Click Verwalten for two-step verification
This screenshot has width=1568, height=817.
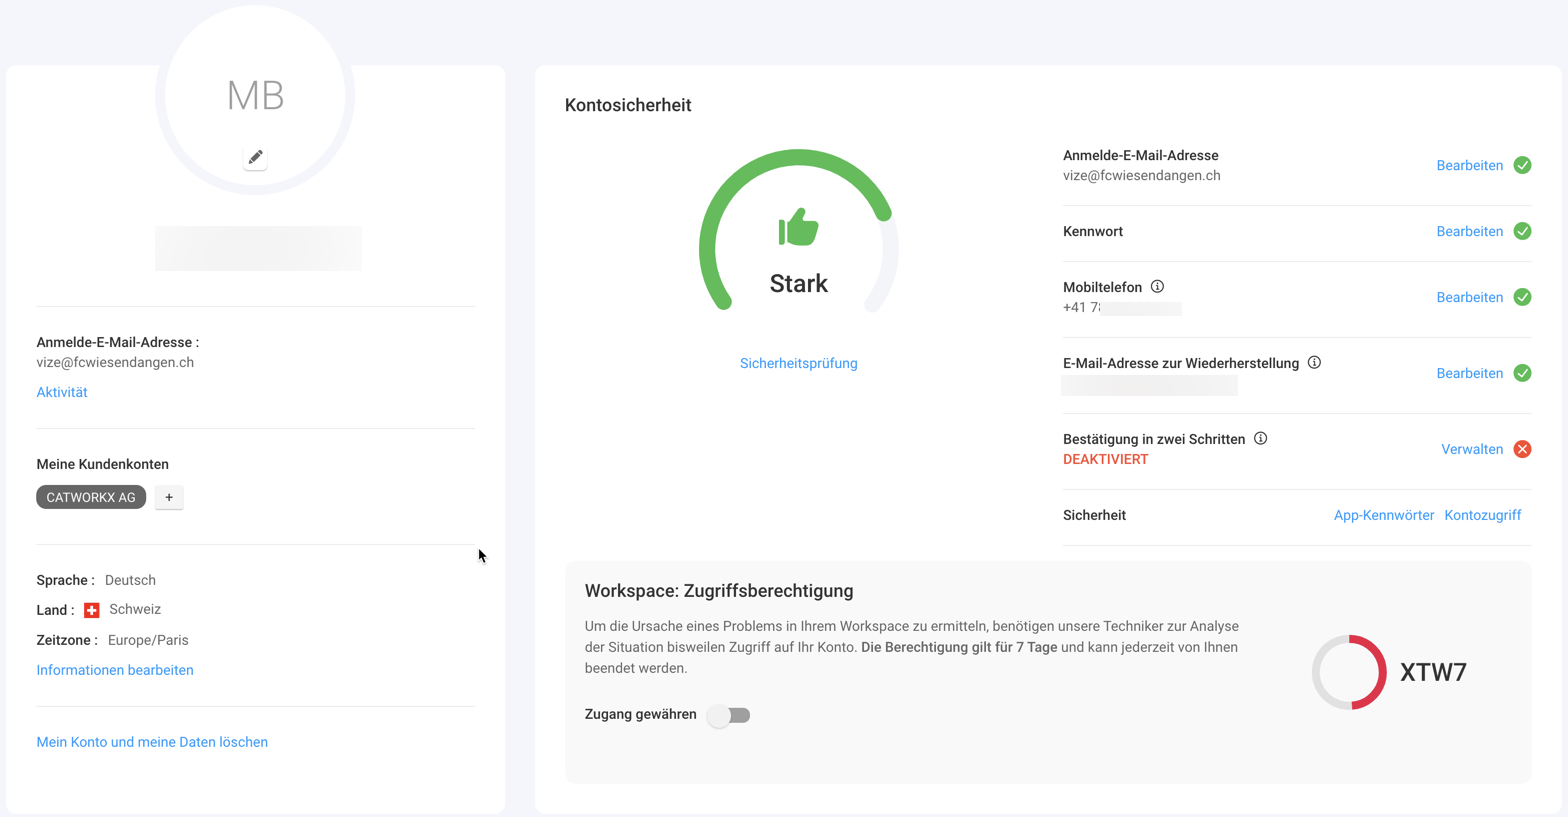point(1471,449)
